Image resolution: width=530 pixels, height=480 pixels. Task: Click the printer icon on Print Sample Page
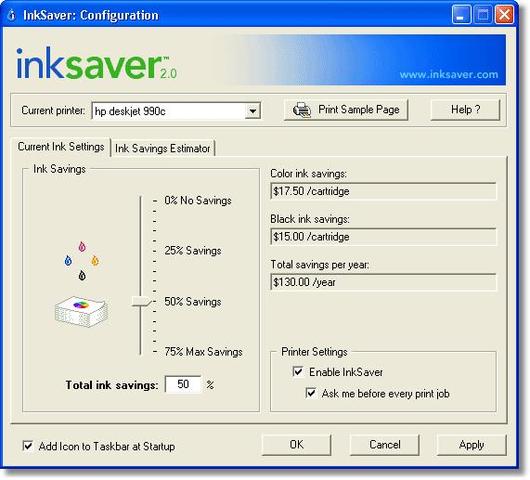(x=302, y=110)
